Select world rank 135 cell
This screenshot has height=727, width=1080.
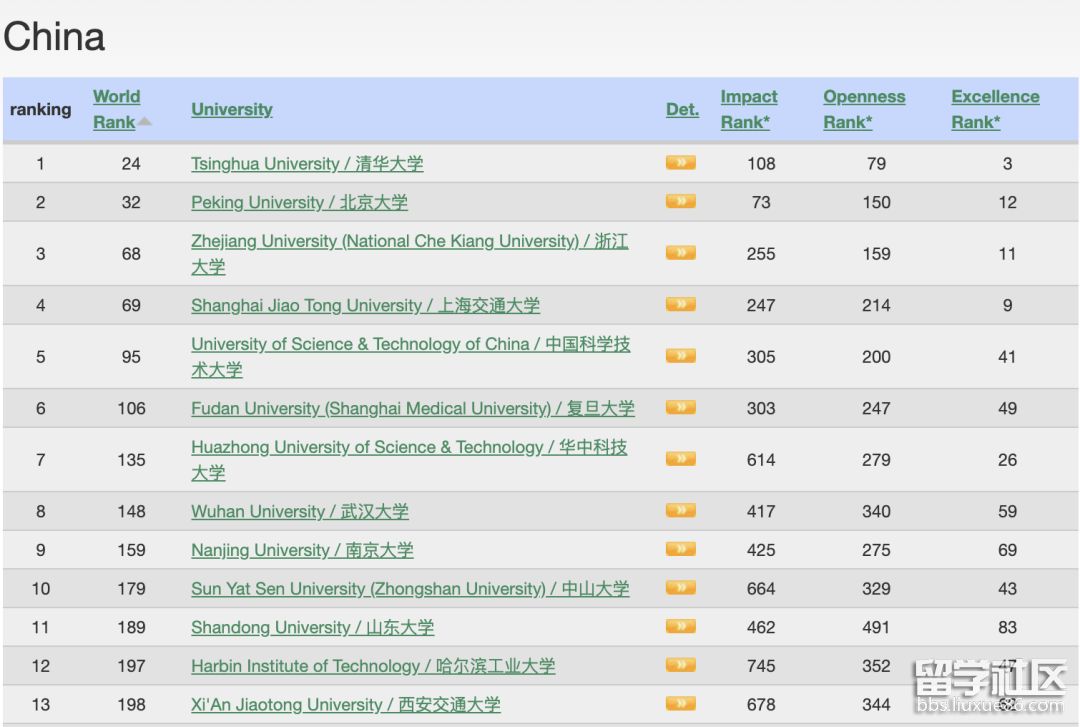pyautogui.click(x=131, y=460)
